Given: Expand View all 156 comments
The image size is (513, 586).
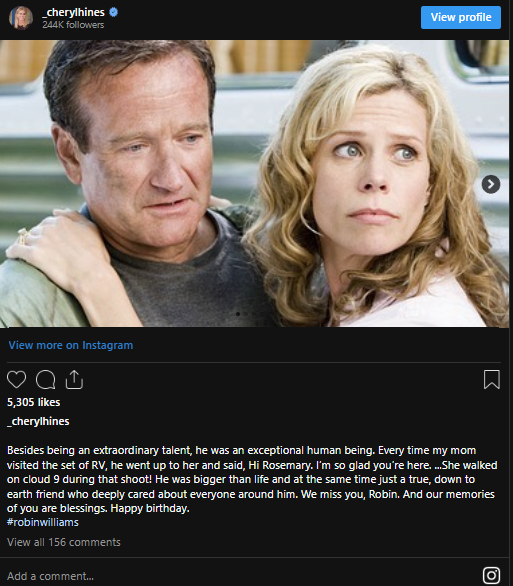Looking at the screenshot, I should coord(64,542).
